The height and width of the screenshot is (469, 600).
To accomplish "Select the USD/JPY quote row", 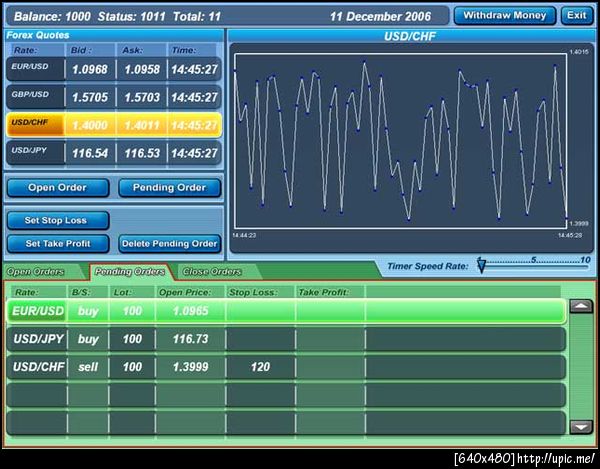I will pos(114,153).
